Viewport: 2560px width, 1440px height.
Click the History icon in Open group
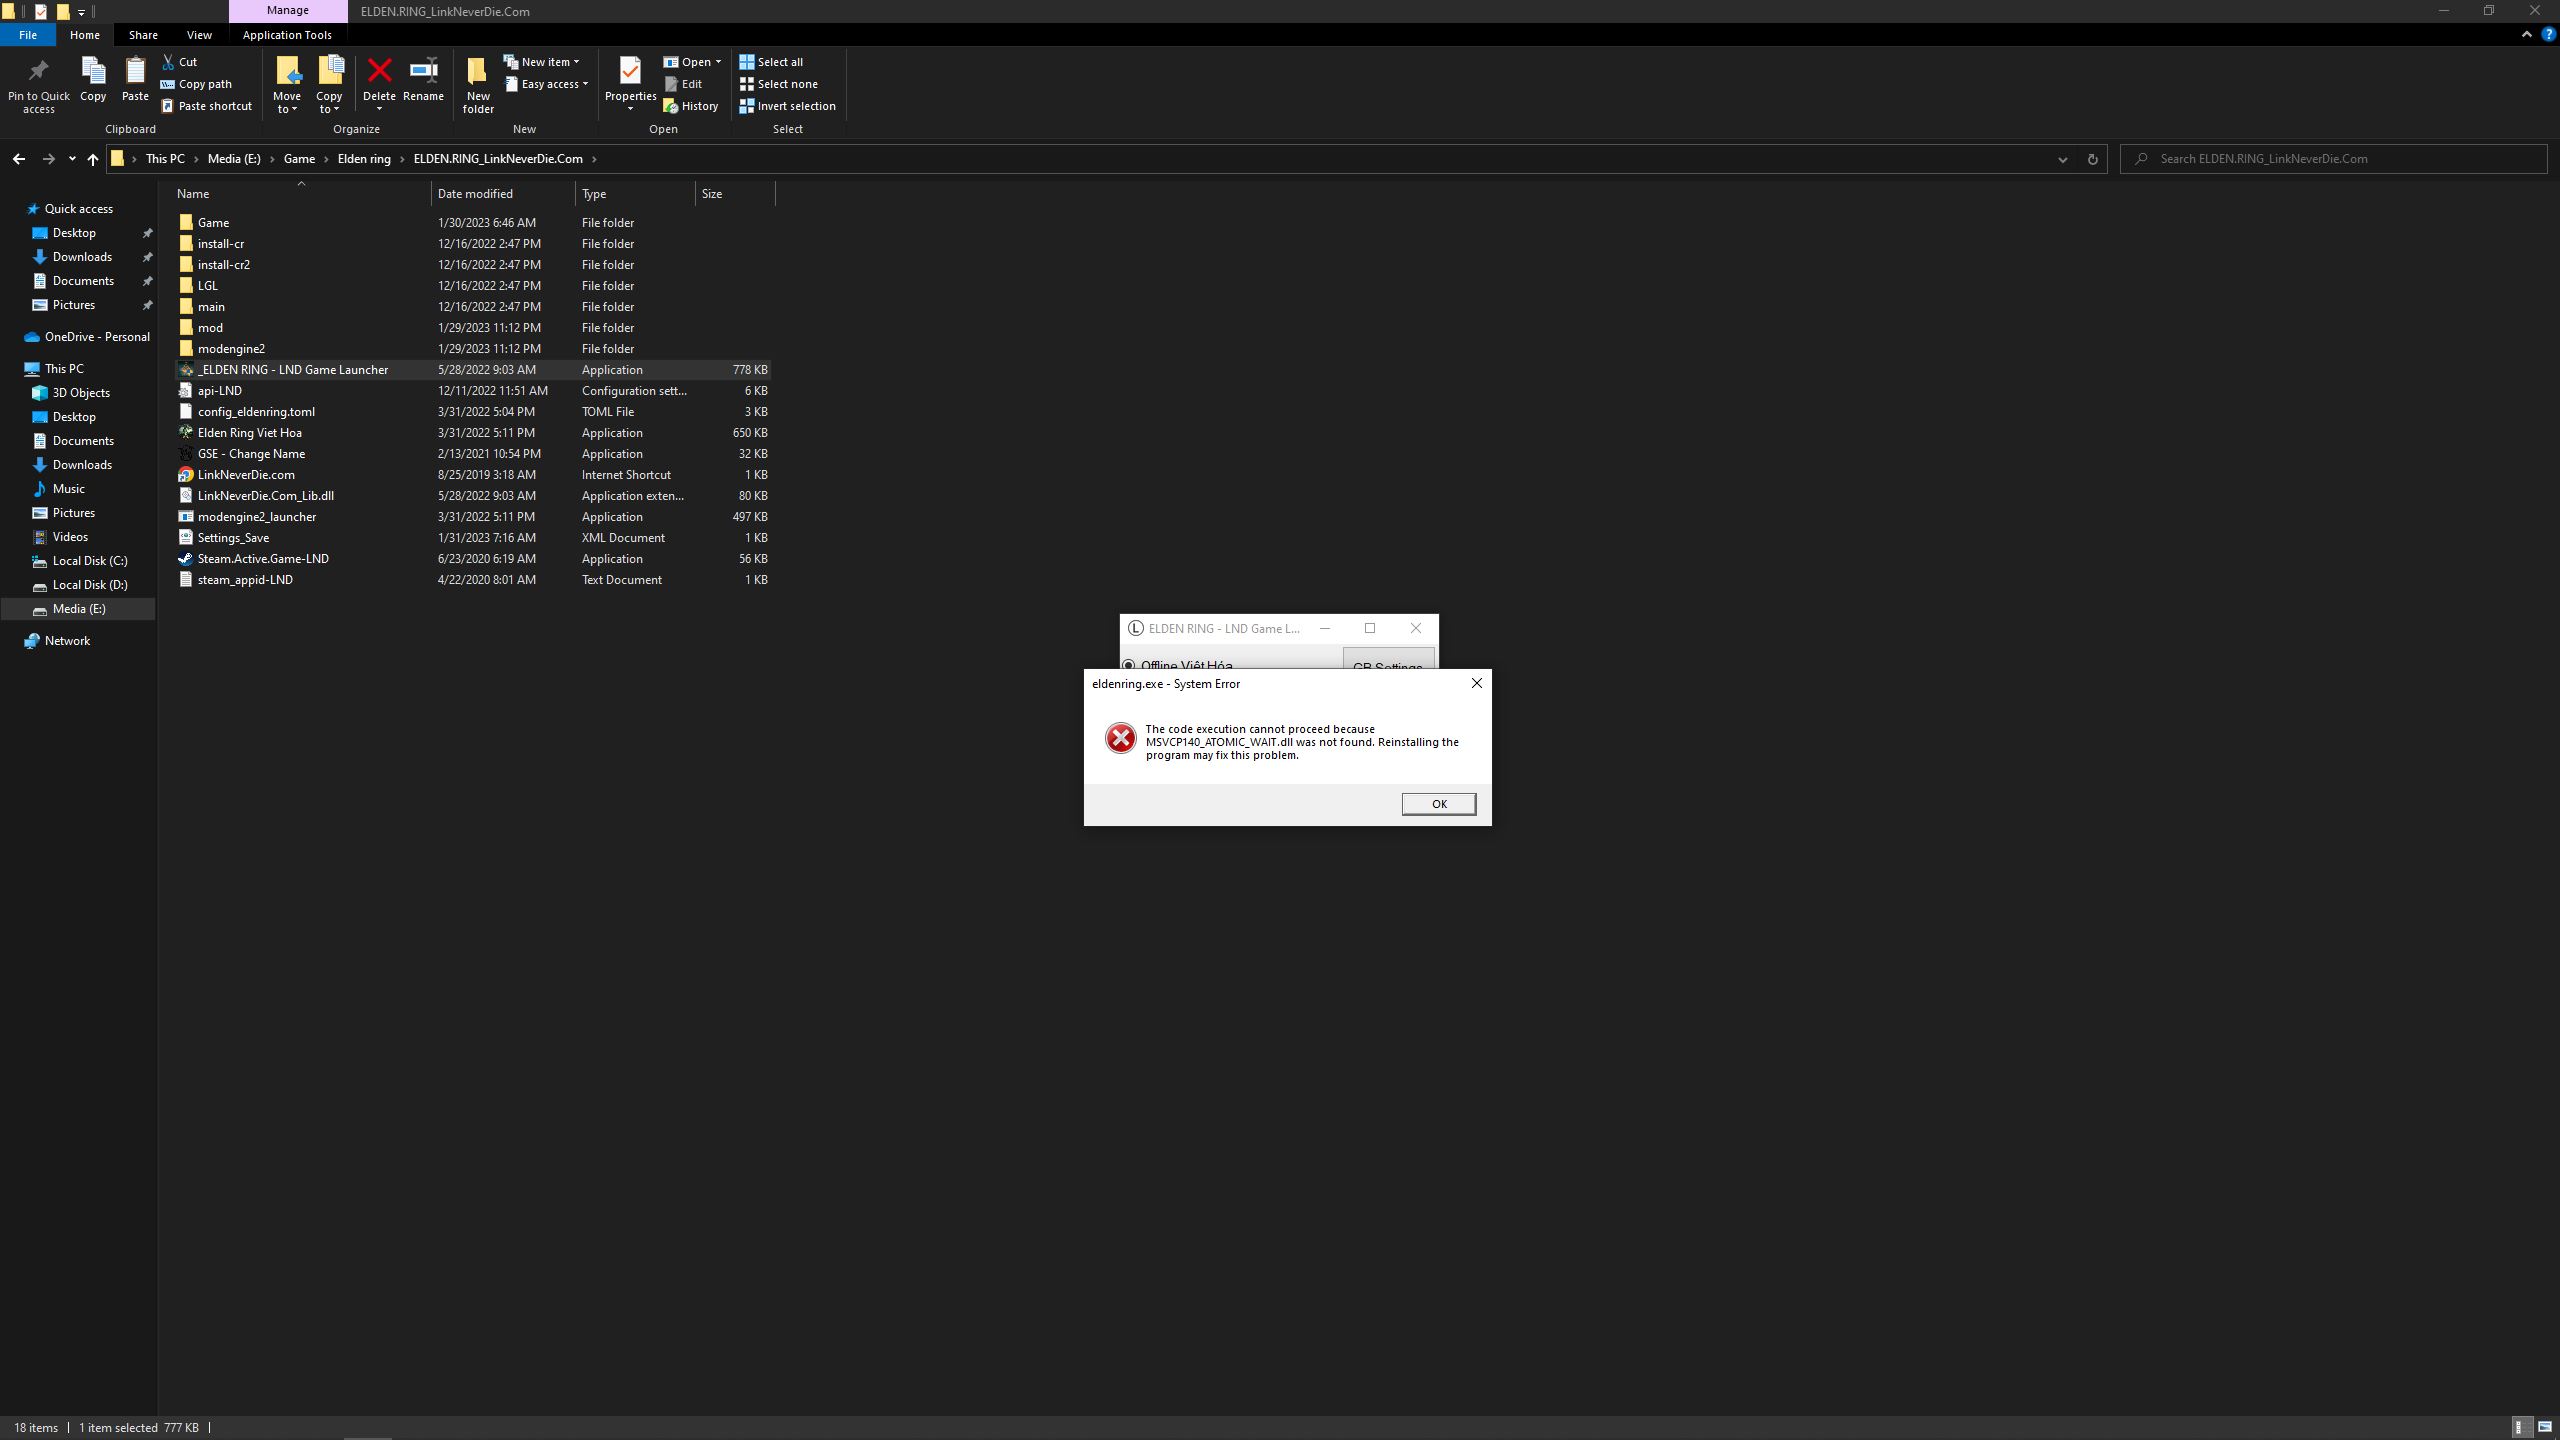(x=671, y=106)
